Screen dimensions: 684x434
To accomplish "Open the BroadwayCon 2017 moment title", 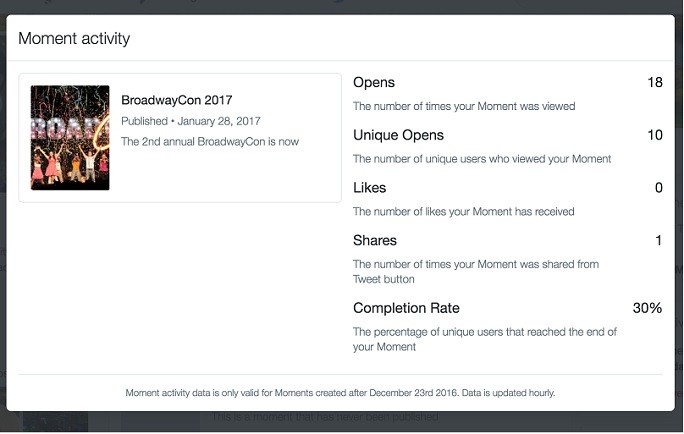I will click(177, 100).
